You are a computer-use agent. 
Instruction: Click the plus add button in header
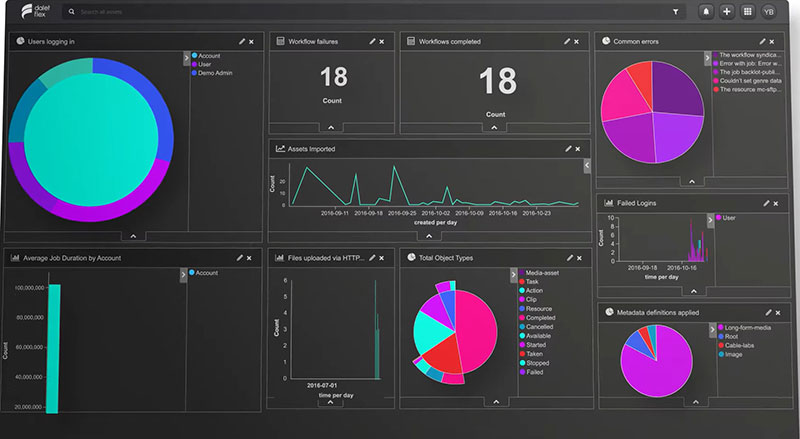[727, 12]
